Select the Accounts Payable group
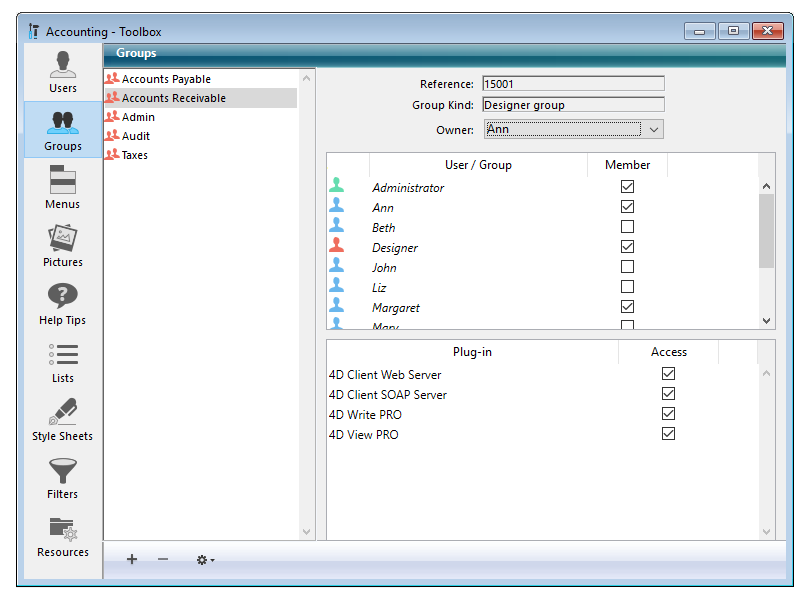The image size is (811, 602). tap(166, 79)
